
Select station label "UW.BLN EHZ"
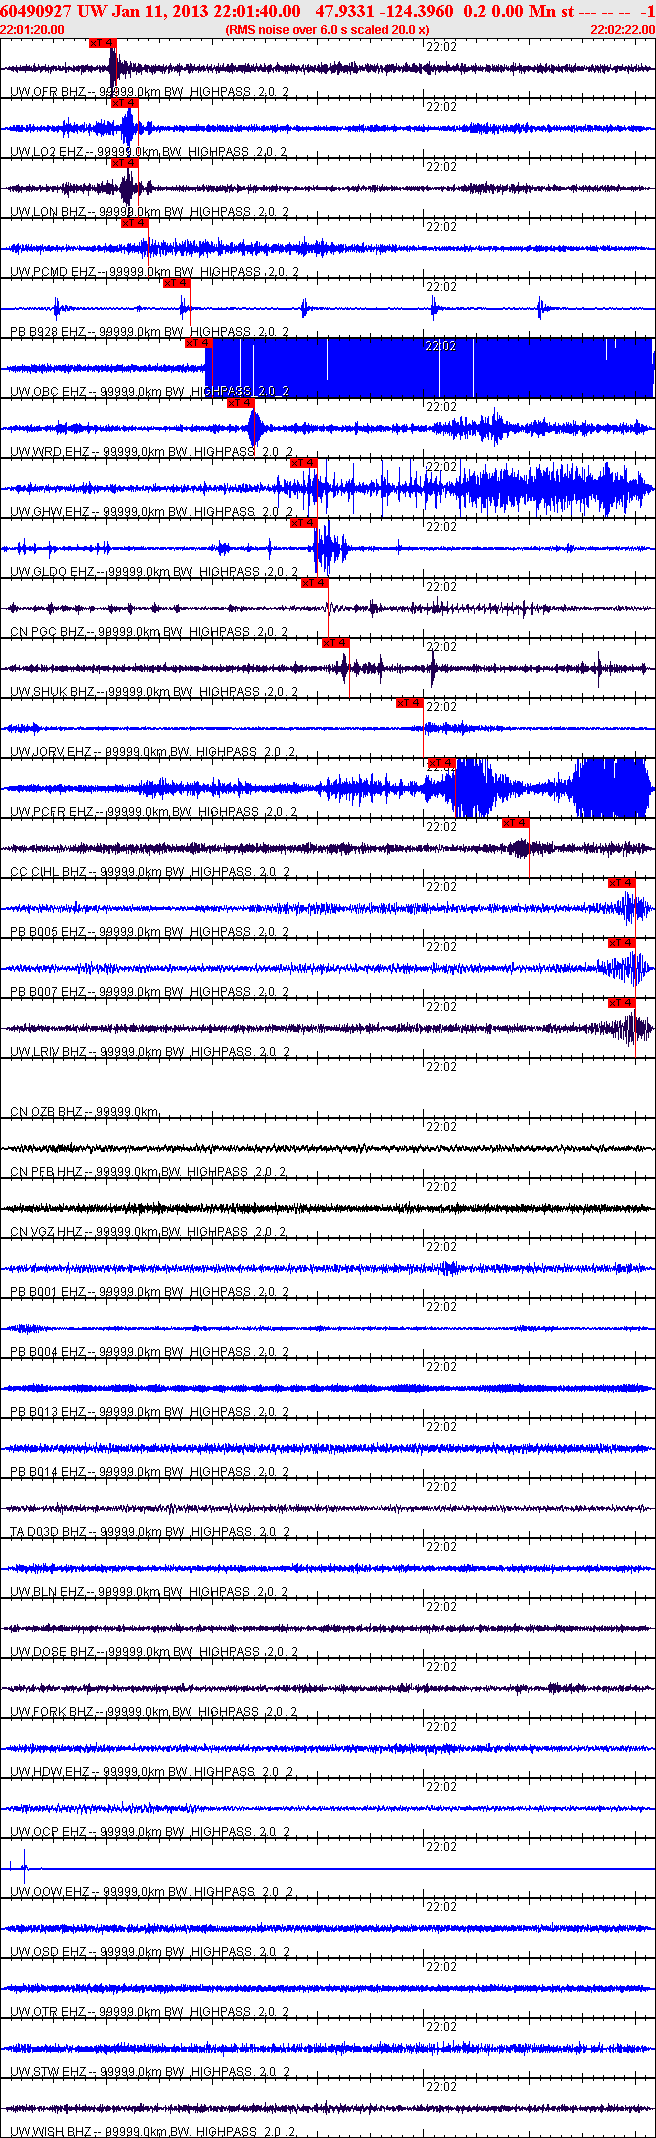point(47,1592)
